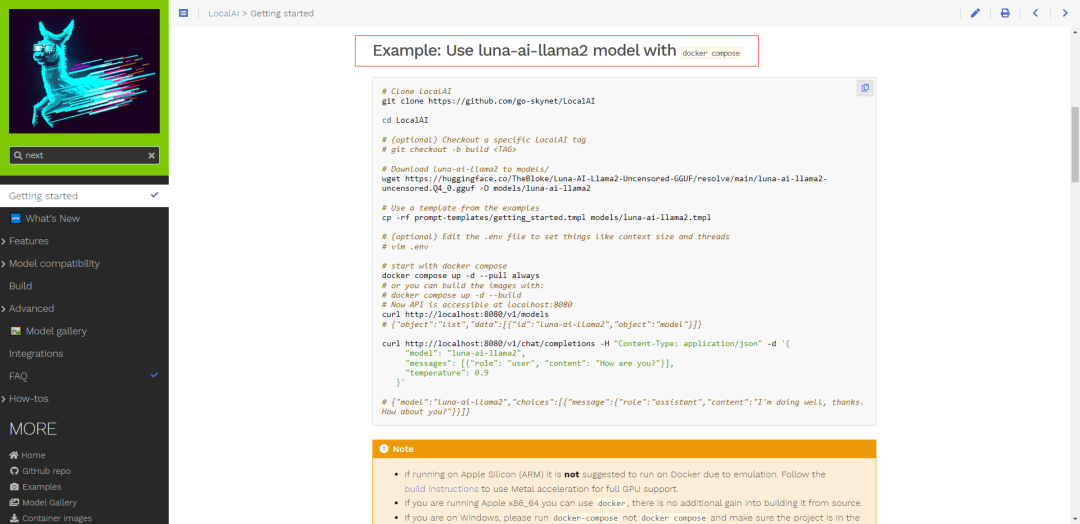Click the 'git clone https://github.com/go-skynet/LocalAI' line
Image resolution: width=1080 pixels, height=524 pixels.
coord(488,101)
